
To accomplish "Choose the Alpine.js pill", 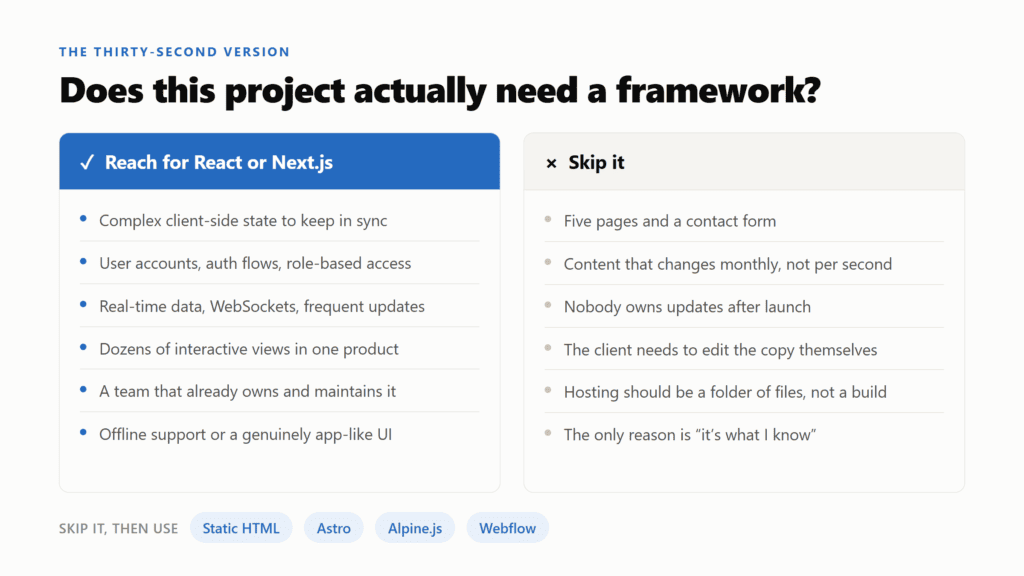I will click(x=415, y=528).
